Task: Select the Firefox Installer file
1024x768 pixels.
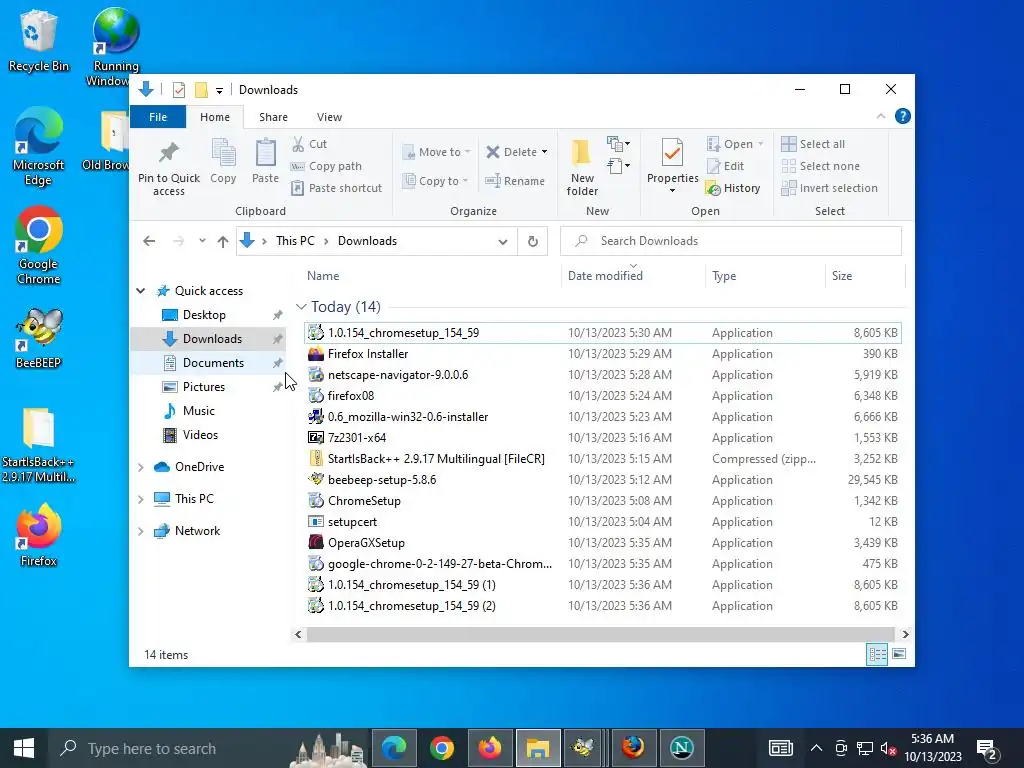Action: point(602,354)
